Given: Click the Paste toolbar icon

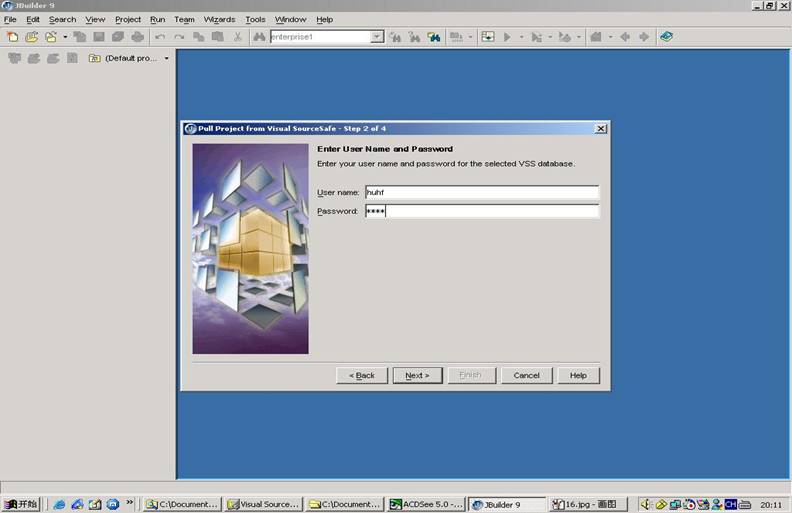Looking at the screenshot, I should coord(218,37).
